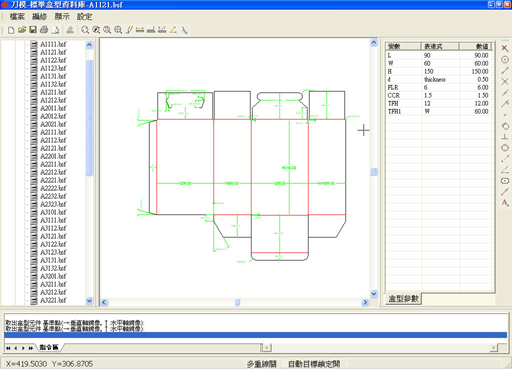Click the new file icon in toolbar
The width and height of the screenshot is (512, 369).
pyautogui.click(x=11, y=30)
